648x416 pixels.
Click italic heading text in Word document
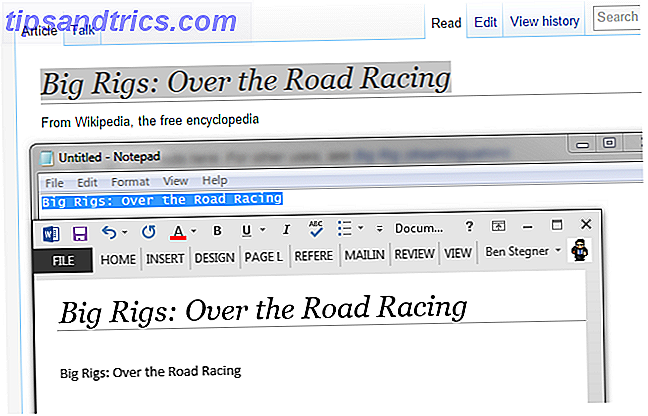point(263,310)
